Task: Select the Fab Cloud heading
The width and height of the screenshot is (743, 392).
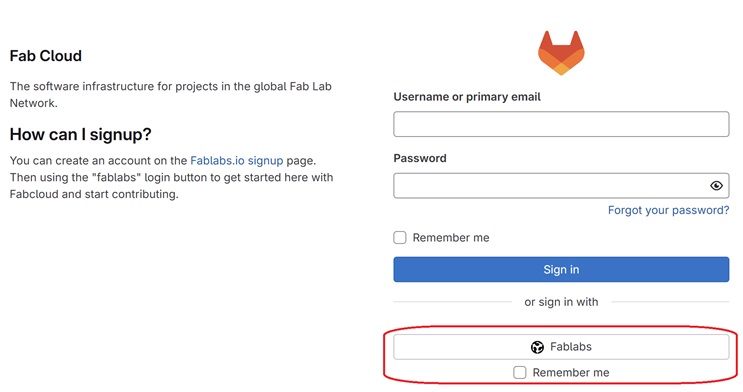Action: click(x=45, y=56)
